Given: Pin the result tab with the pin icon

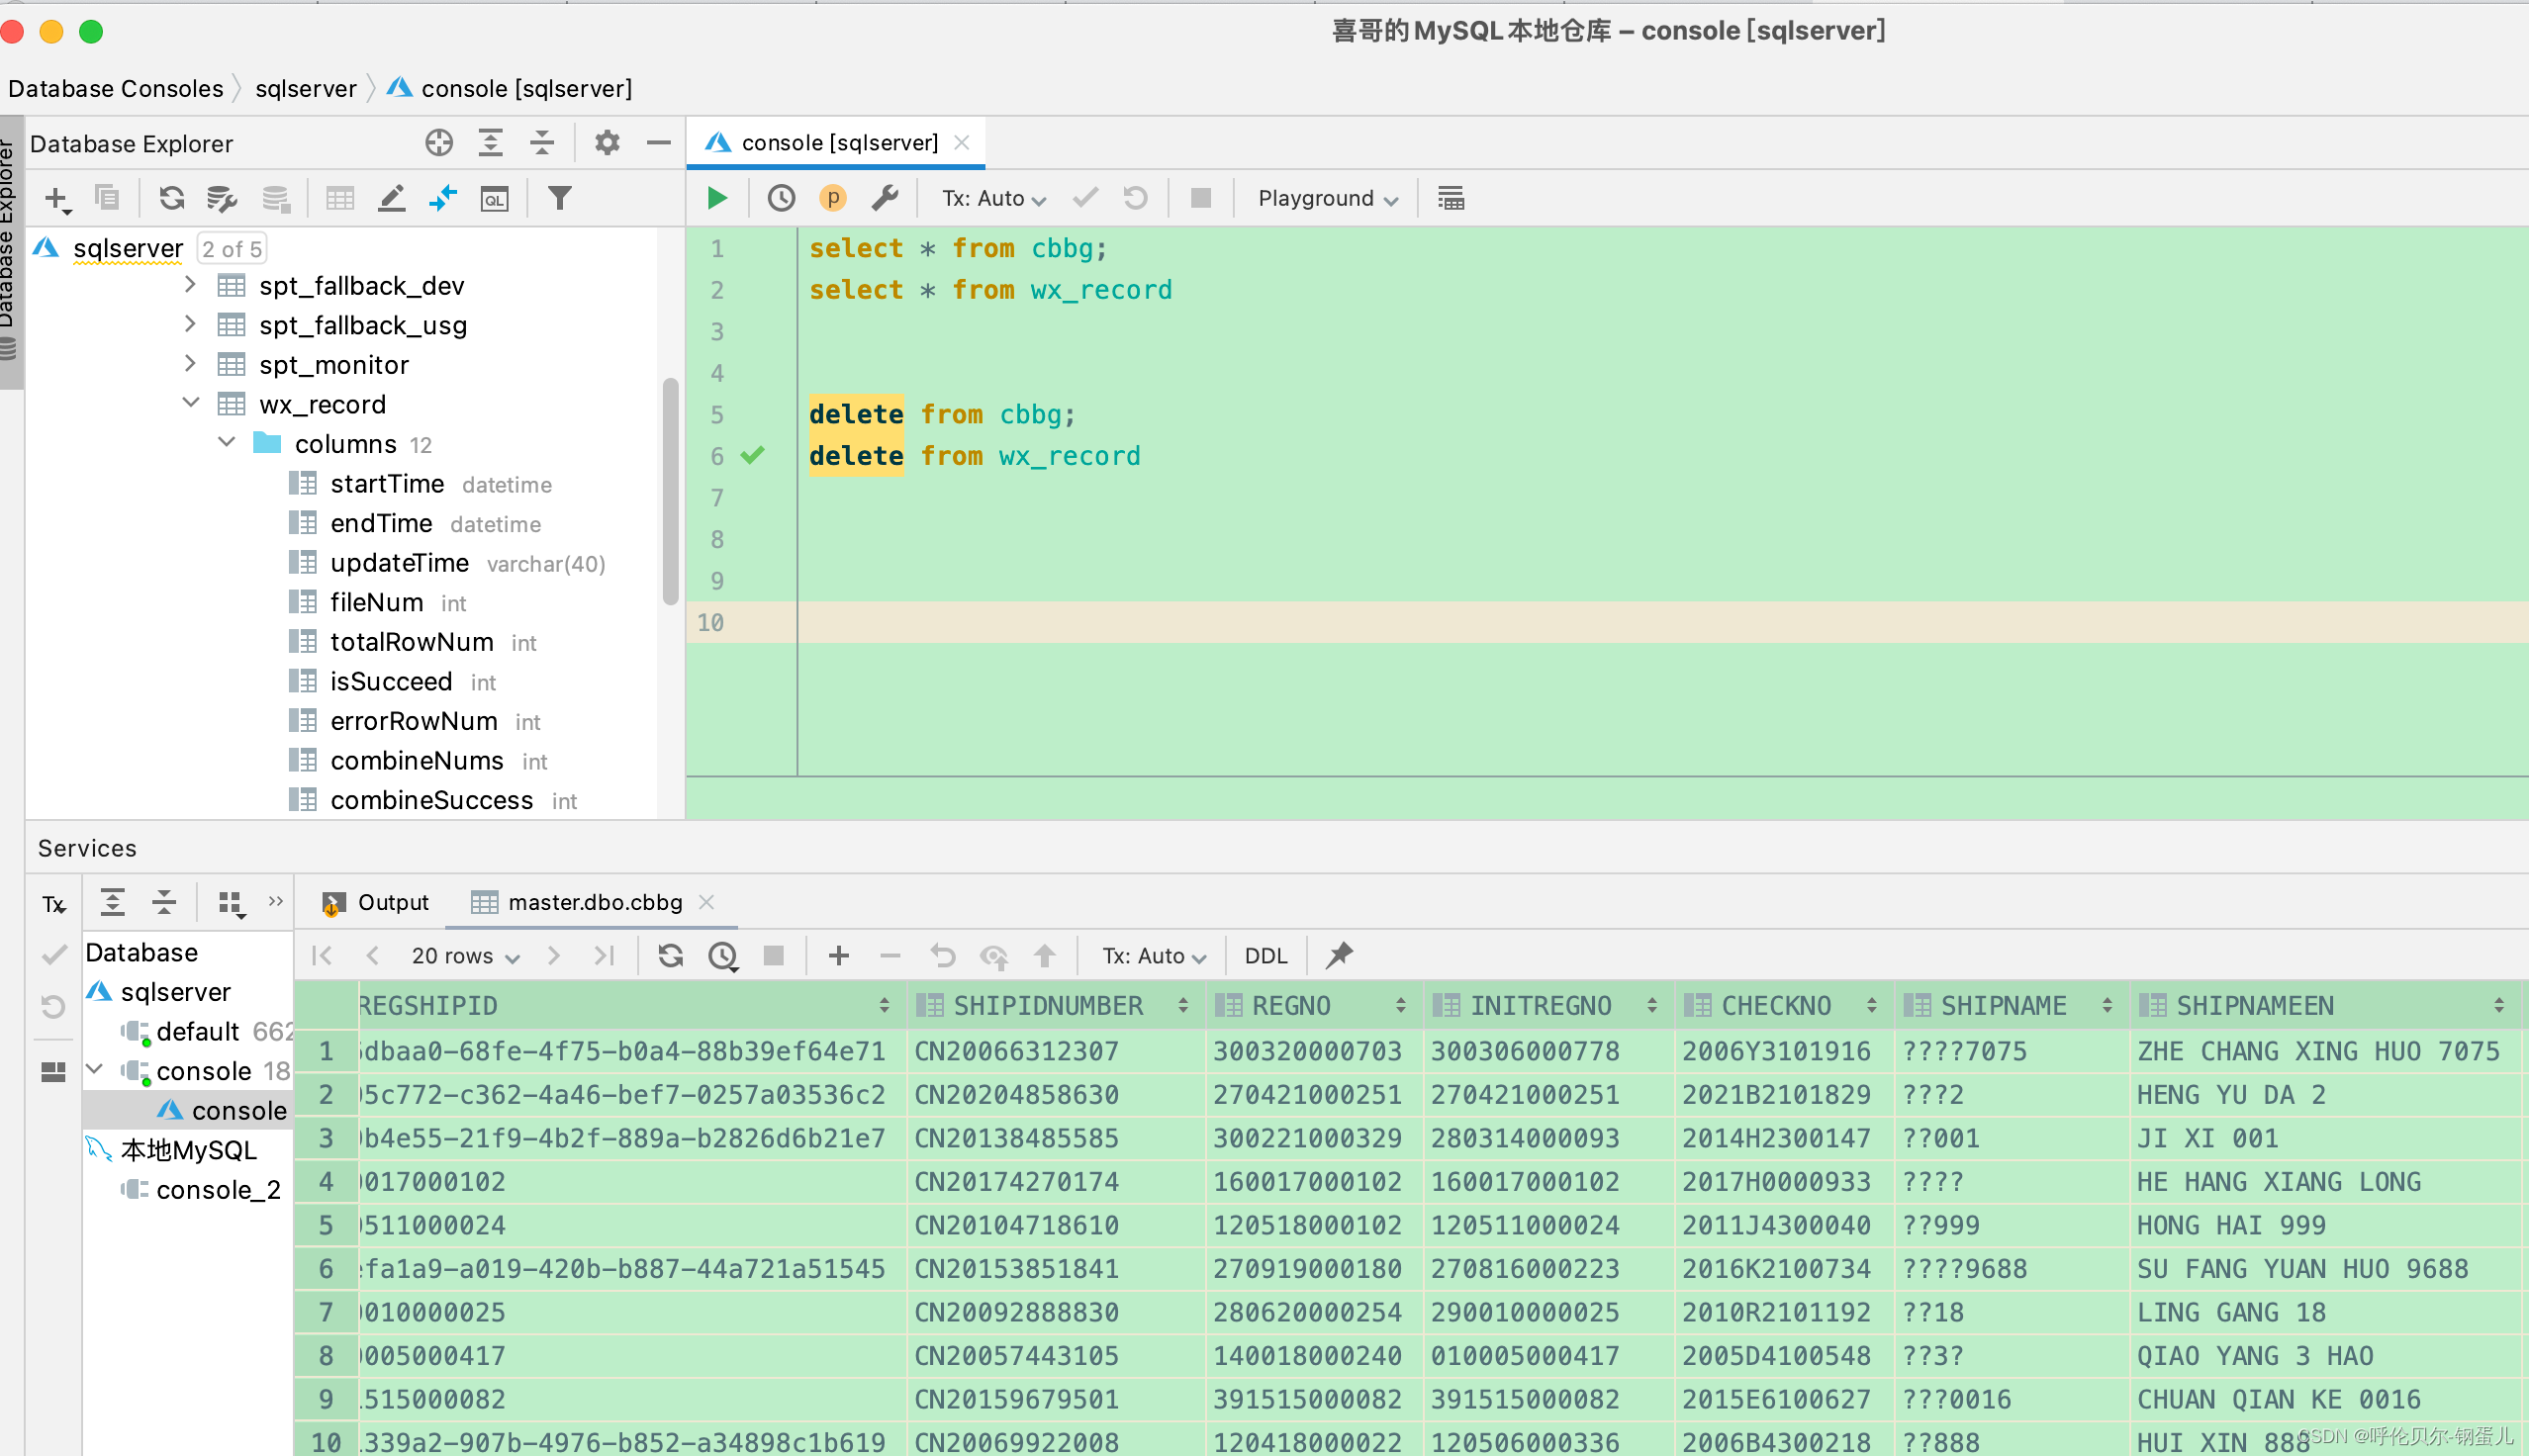Looking at the screenshot, I should (x=1337, y=955).
